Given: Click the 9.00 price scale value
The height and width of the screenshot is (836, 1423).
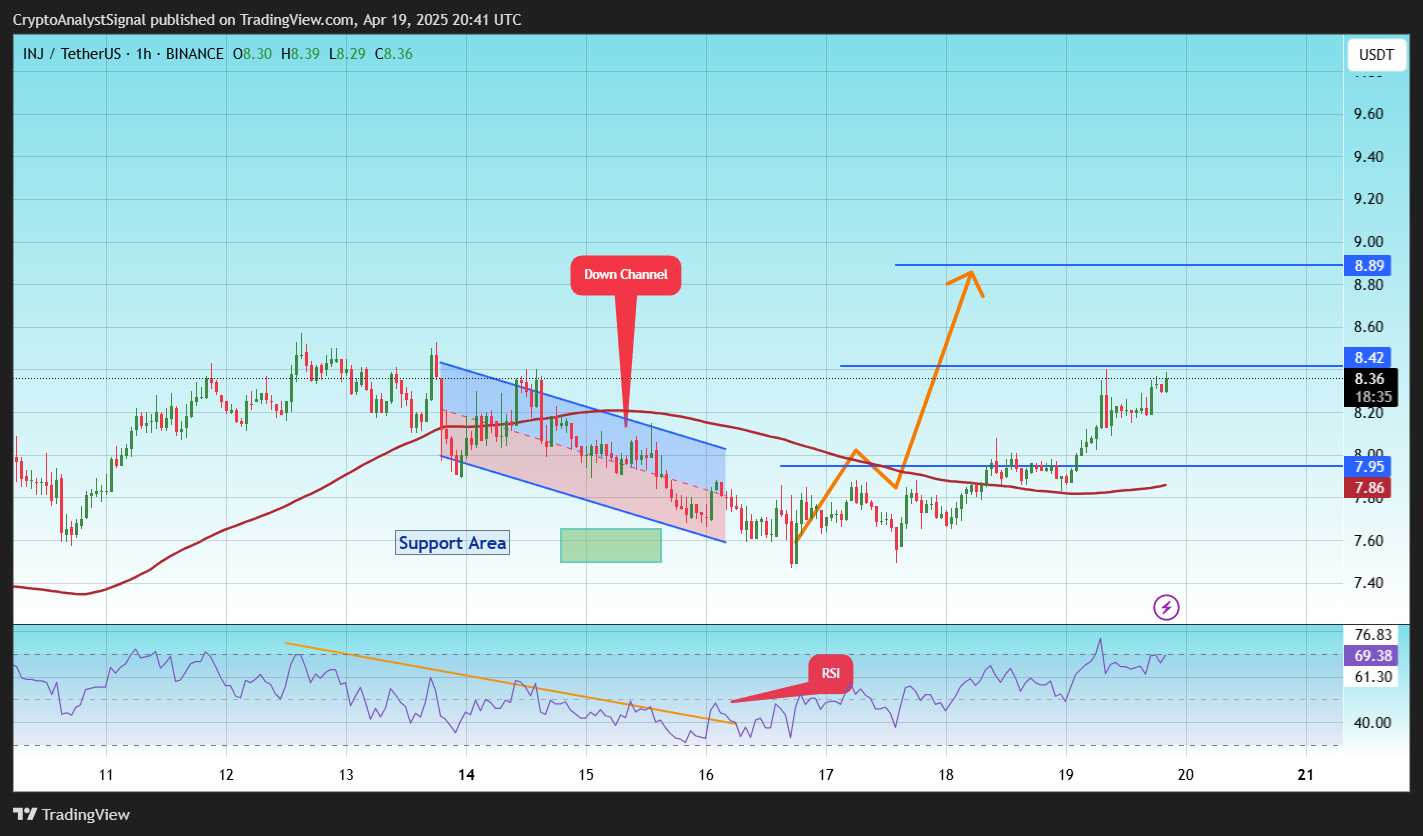Looking at the screenshot, I should tap(1369, 242).
